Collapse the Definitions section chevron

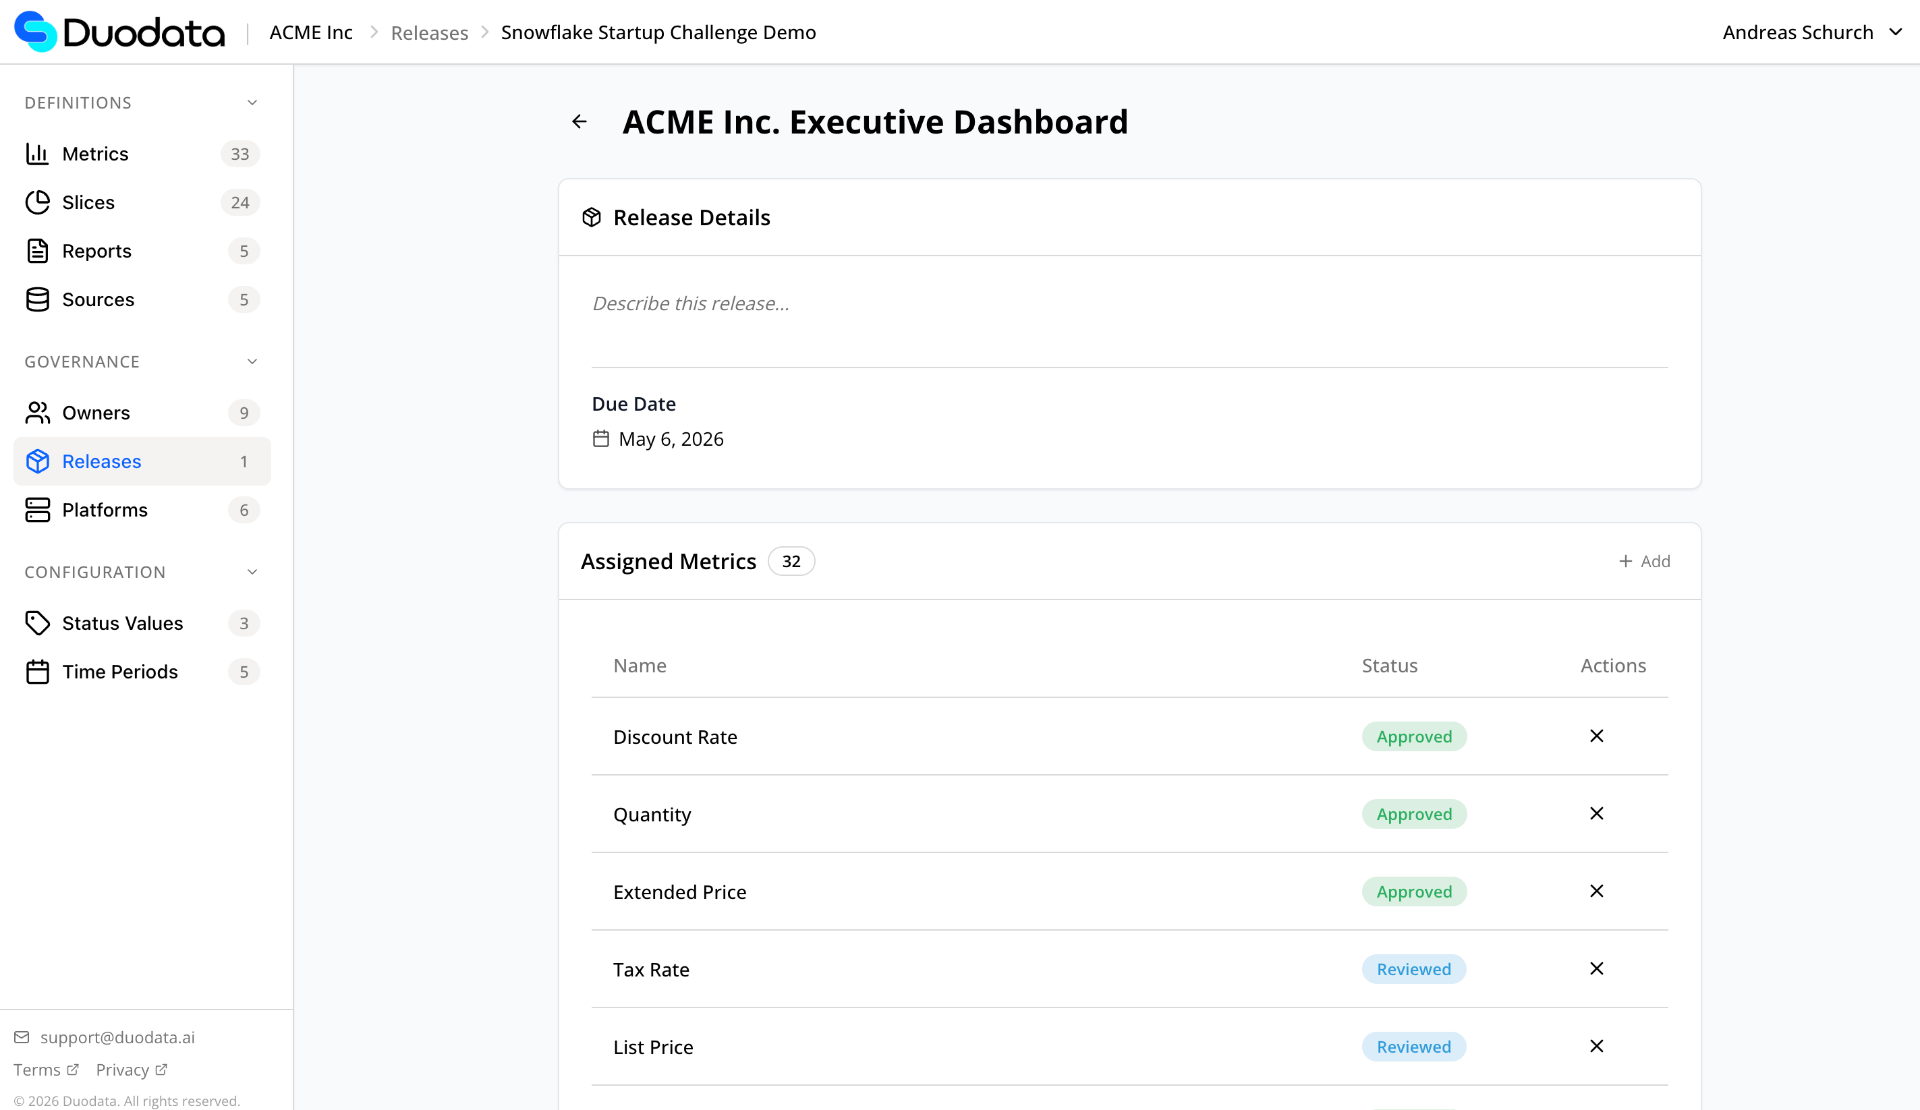click(252, 103)
